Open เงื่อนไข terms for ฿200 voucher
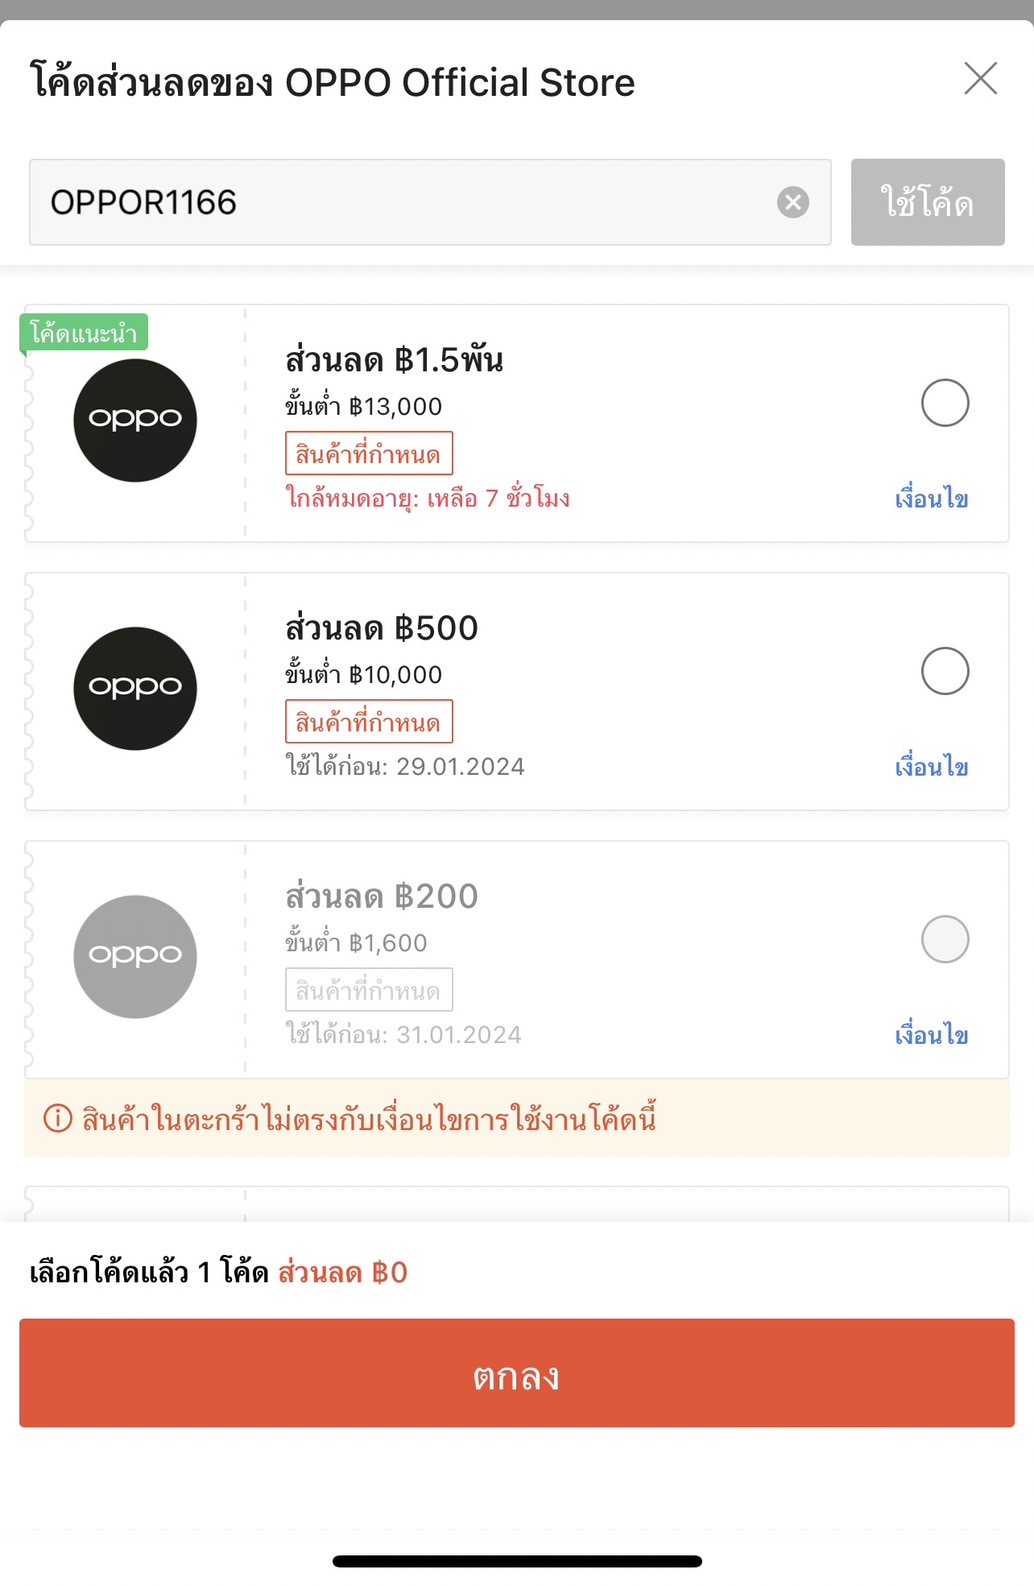Viewport: 1034px width, 1586px height. pyautogui.click(x=931, y=1034)
